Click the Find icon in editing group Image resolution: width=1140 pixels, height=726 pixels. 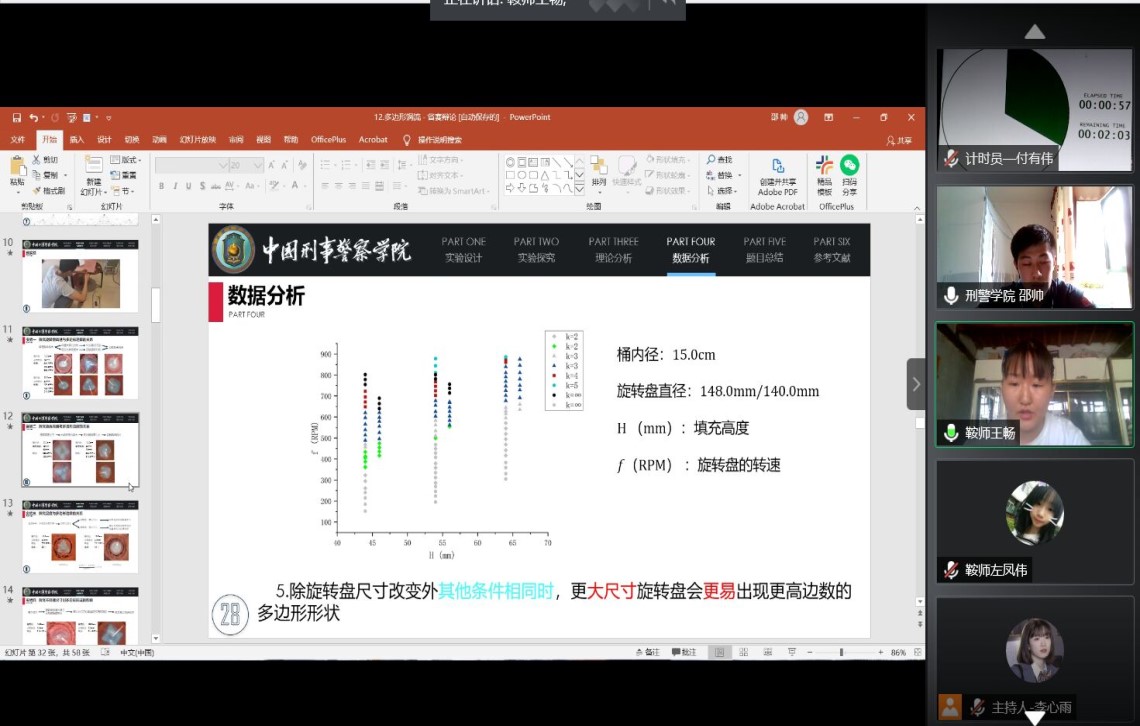click(x=719, y=160)
